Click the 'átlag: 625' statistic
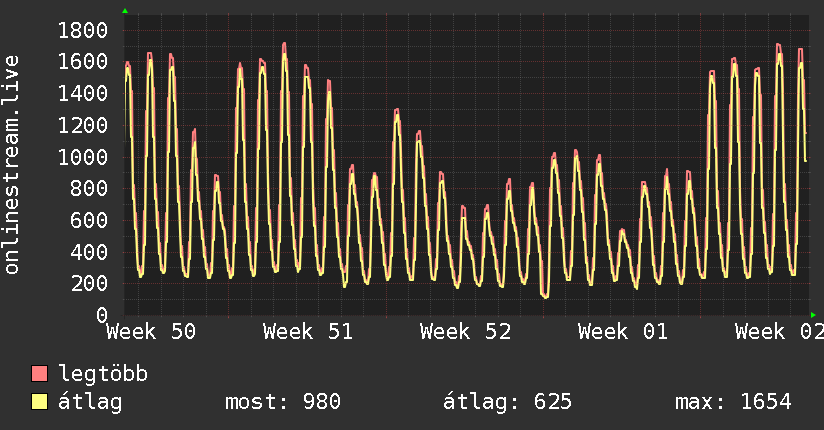 (x=507, y=402)
